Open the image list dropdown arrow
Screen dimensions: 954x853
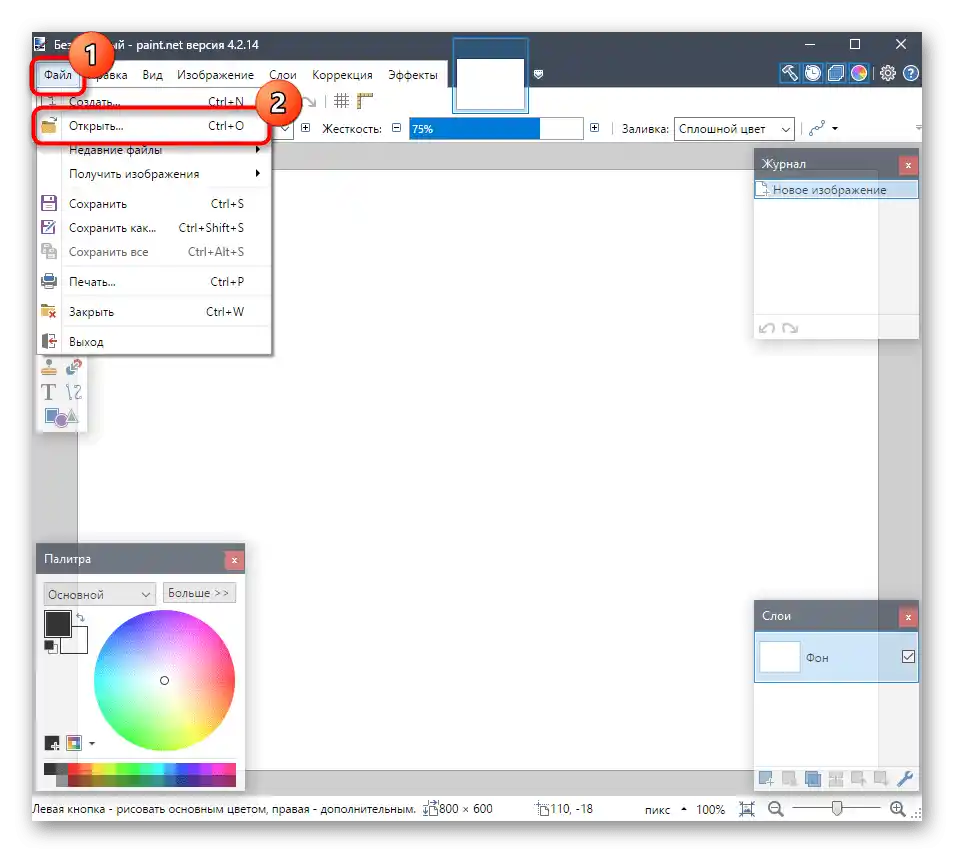click(538, 74)
